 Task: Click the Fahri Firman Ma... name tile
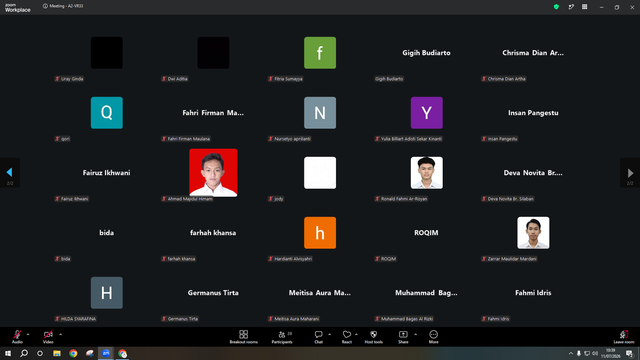pyautogui.click(x=213, y=113)
